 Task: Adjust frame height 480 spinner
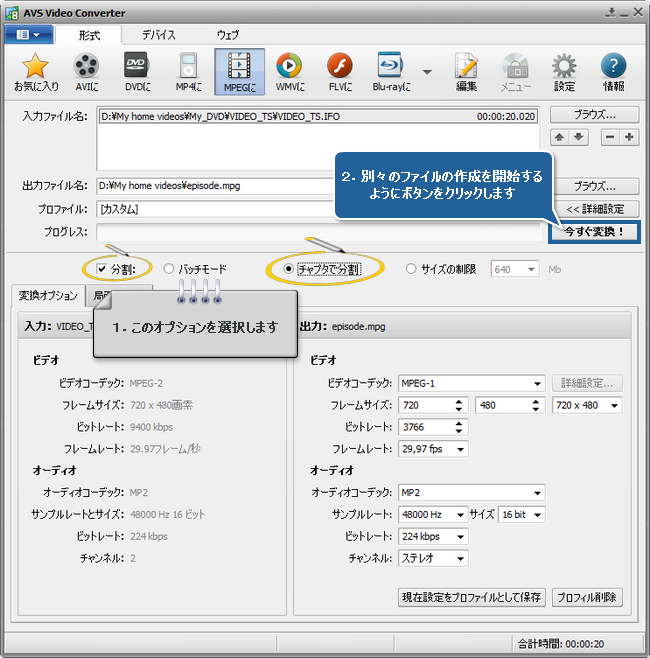coord(536,405)
